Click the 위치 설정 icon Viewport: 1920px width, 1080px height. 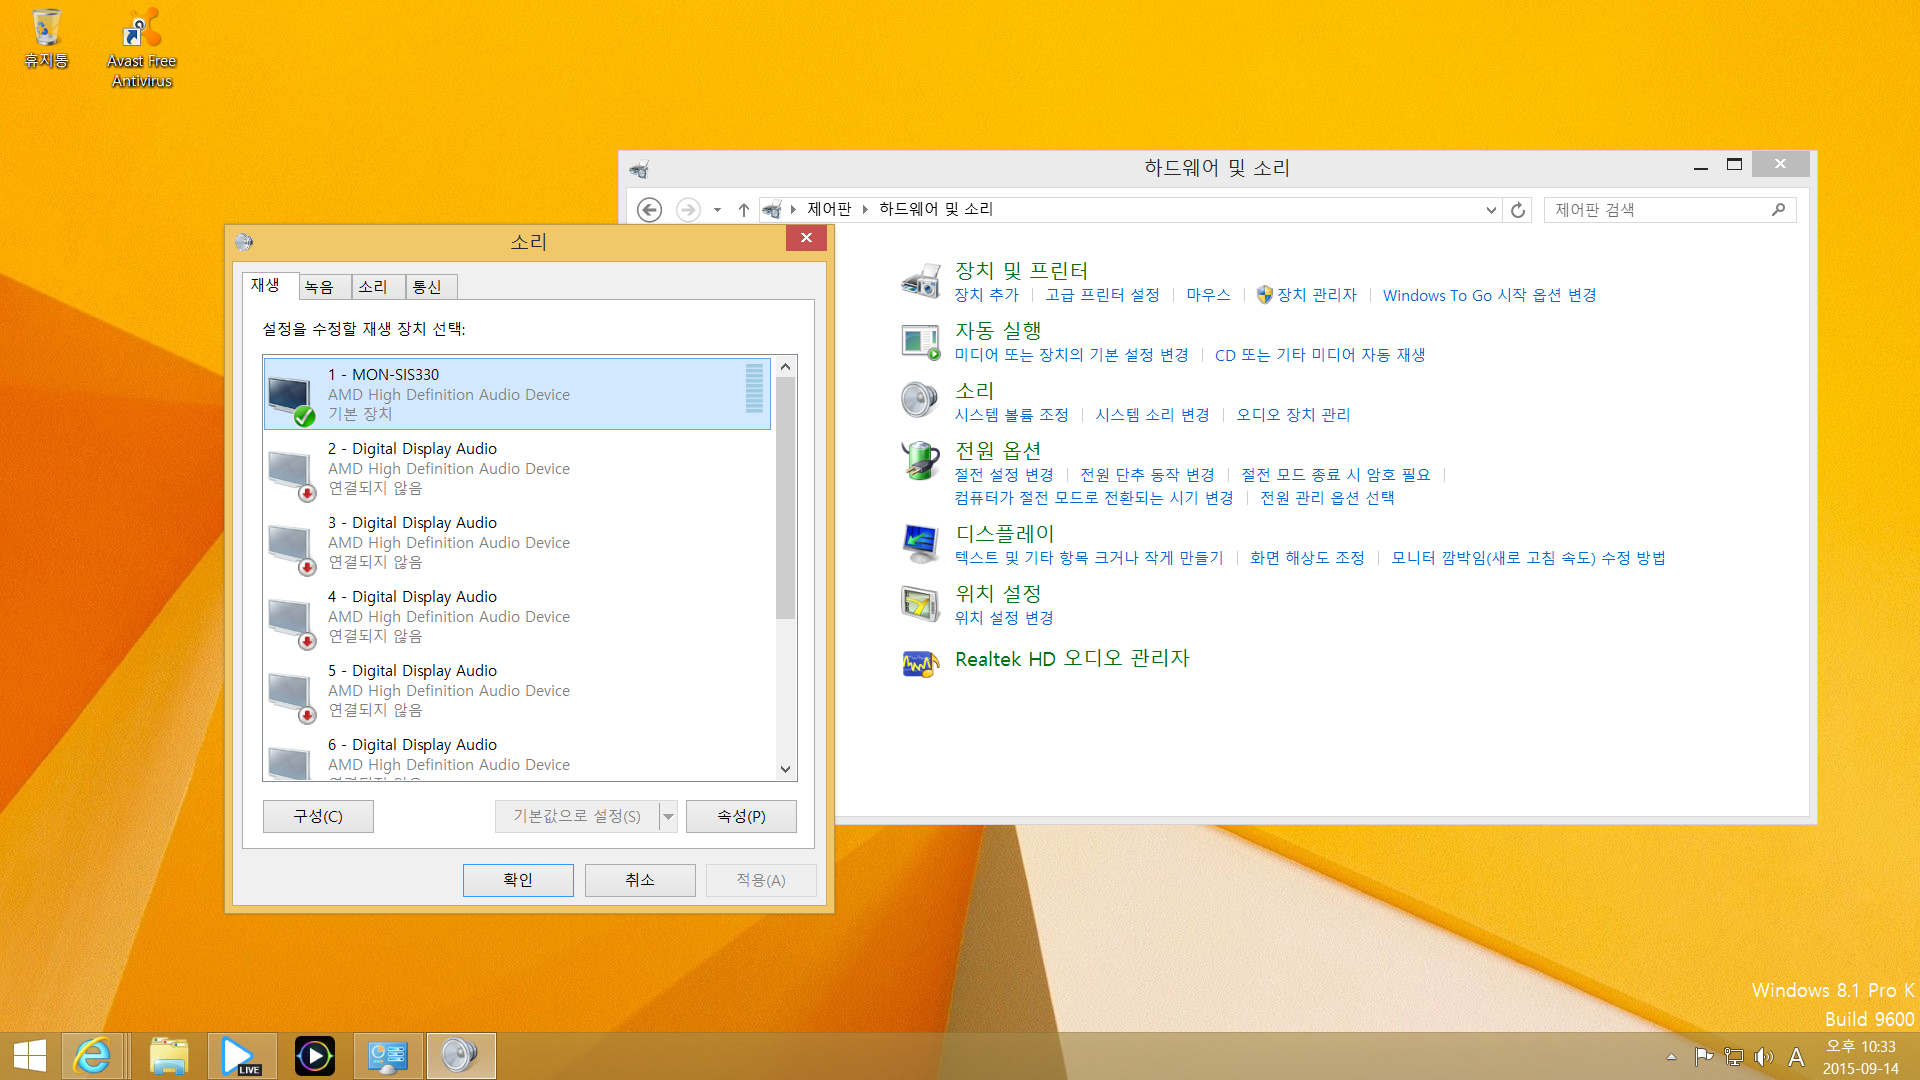pyautogui.click(x=919, y=604)
